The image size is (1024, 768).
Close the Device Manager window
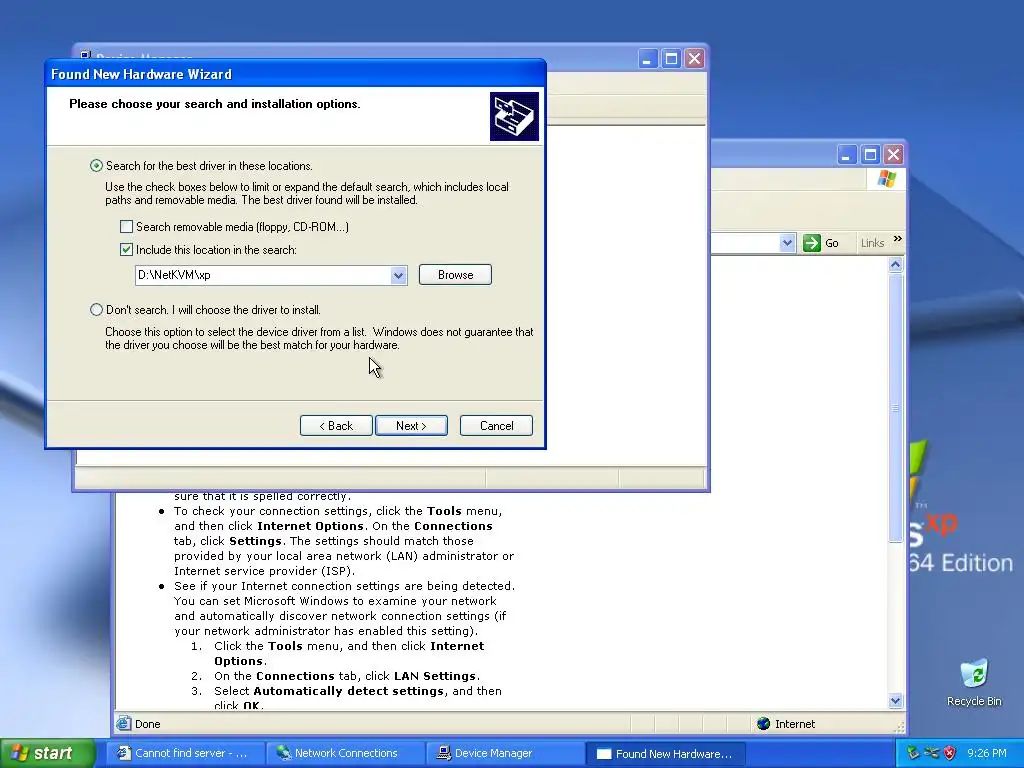(695, 59)
